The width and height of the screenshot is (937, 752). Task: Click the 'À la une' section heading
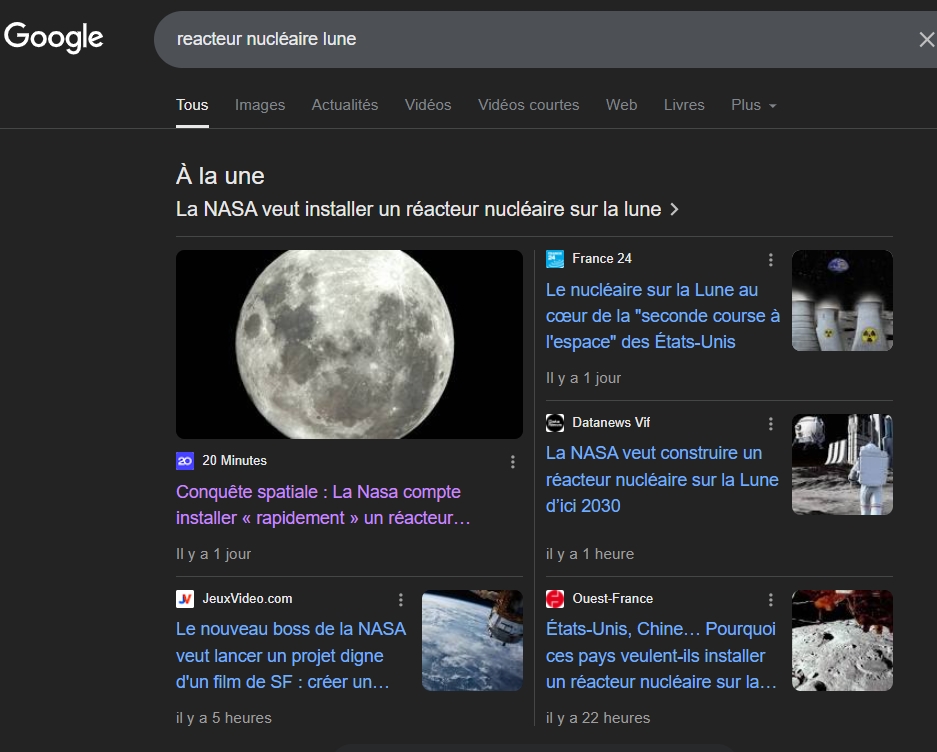(x=220, y=176)
